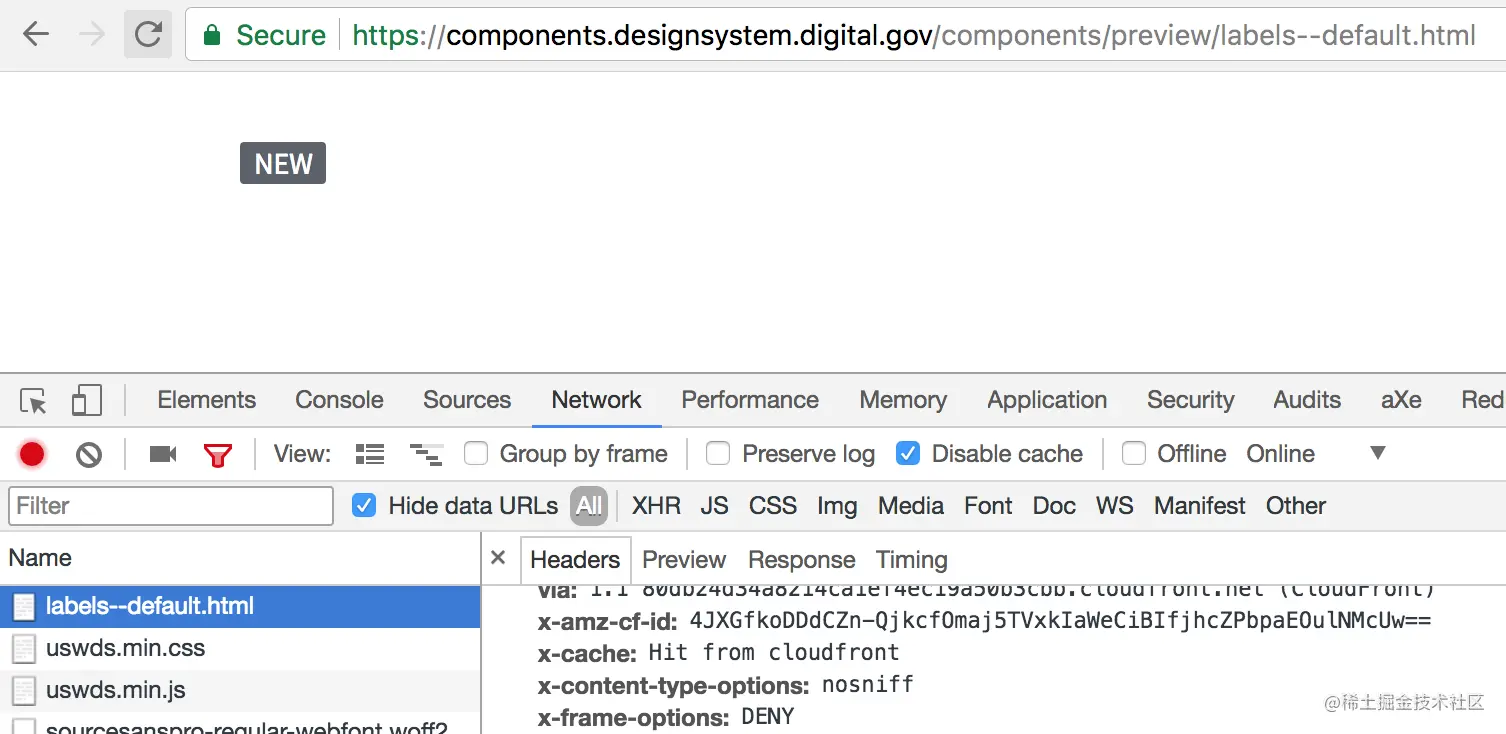Click the browser forward arrow
Screen dimensions: 1506x734
[x=92, y=35]
